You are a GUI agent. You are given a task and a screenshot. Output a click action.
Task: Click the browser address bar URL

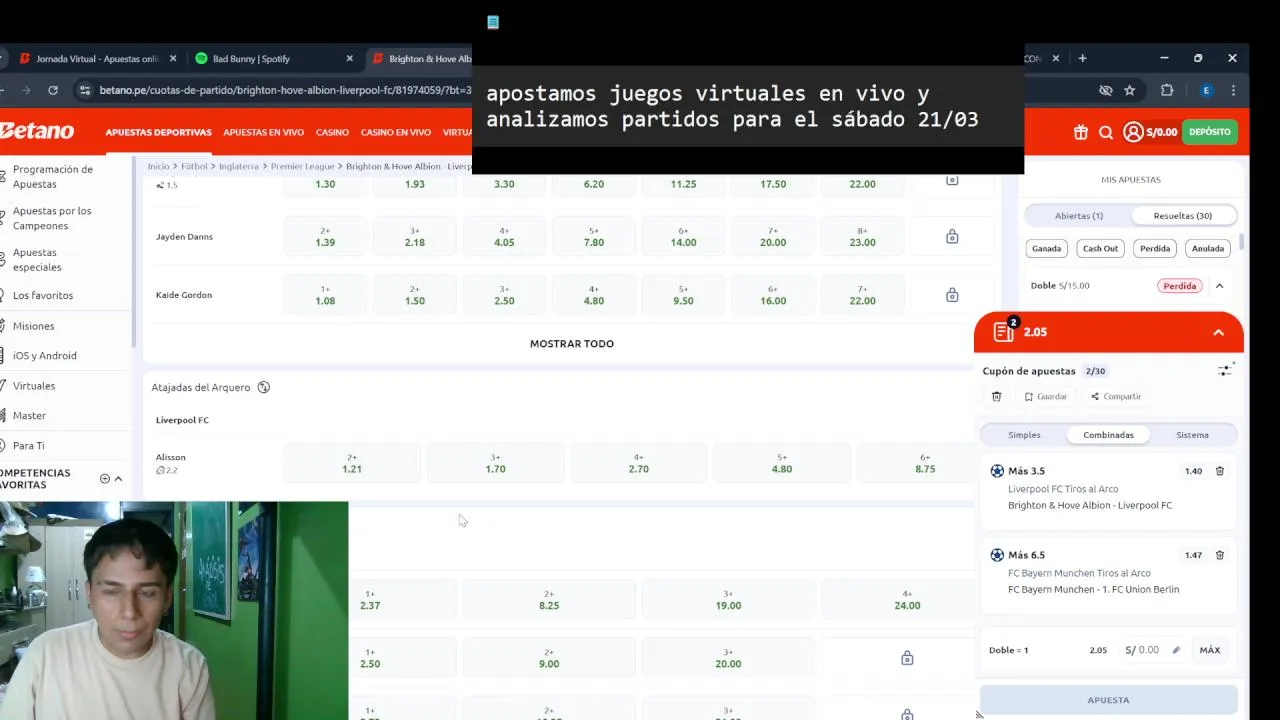285,90
